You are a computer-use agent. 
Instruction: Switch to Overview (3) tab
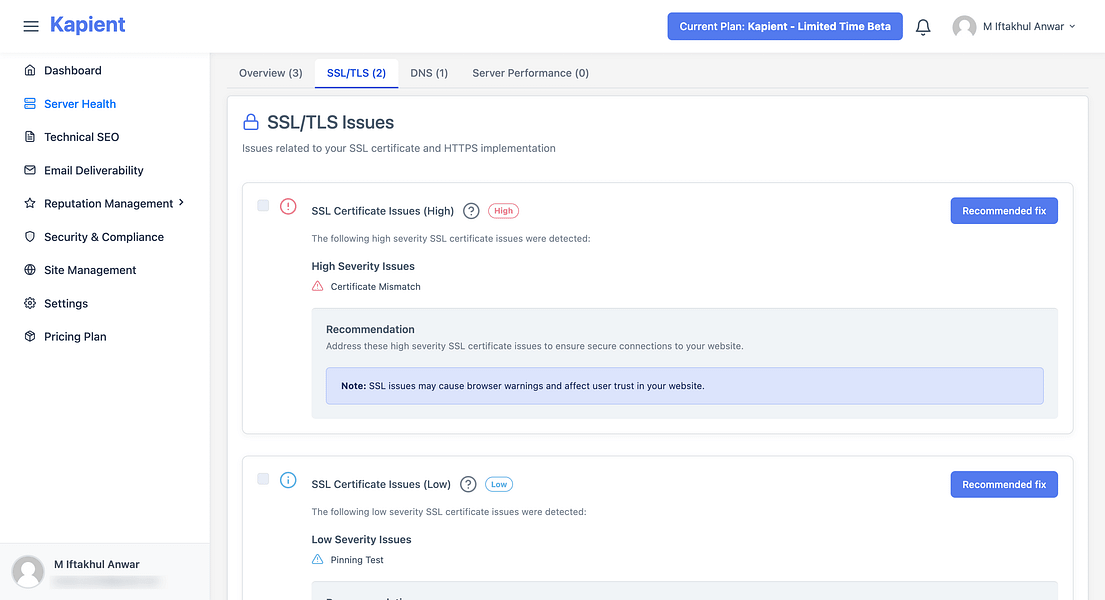[271, 73]
